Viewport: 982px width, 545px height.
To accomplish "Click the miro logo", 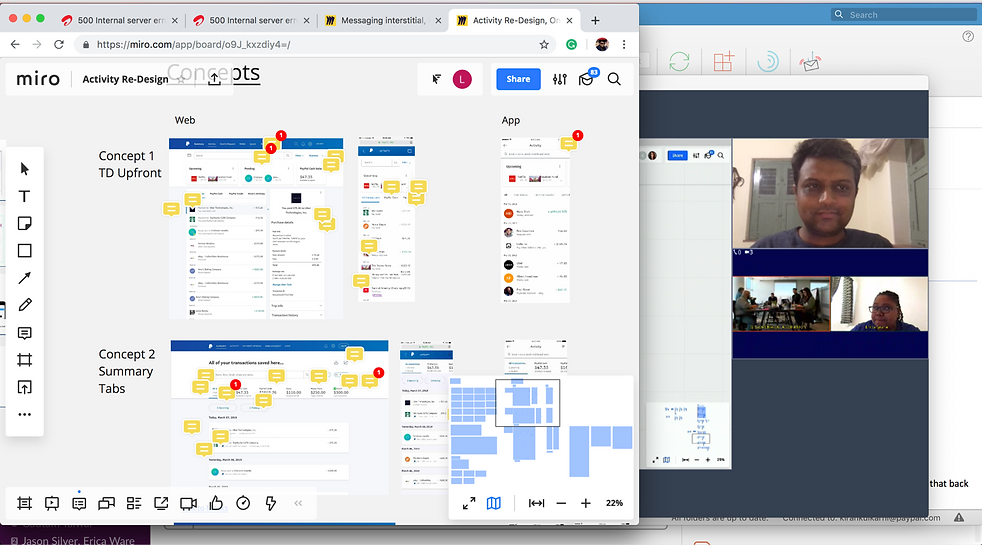I will coord(38,79).
